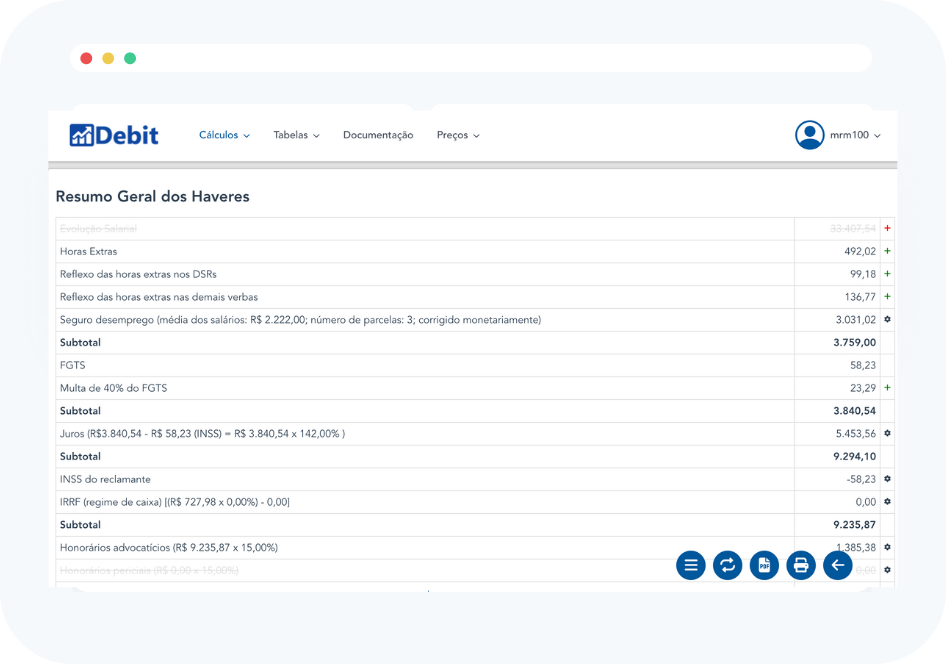The width and height of the screenshot is (946, 664).
Task: Go back using the round arrow button
Action: coord(838,565)
